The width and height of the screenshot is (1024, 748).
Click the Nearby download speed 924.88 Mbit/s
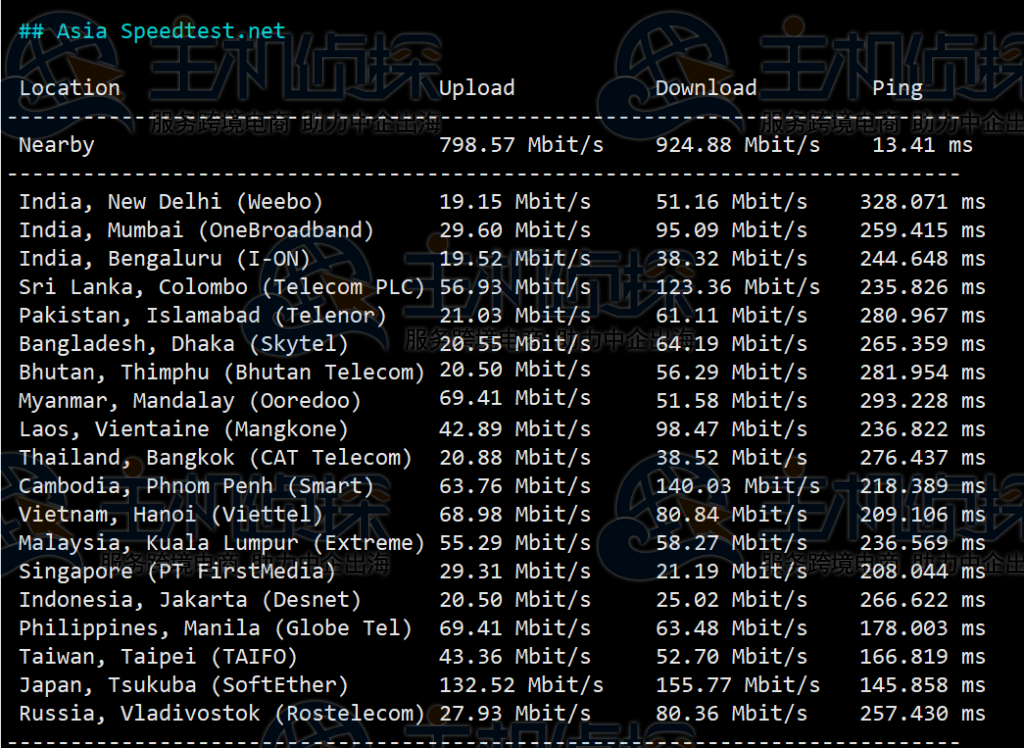737,145
